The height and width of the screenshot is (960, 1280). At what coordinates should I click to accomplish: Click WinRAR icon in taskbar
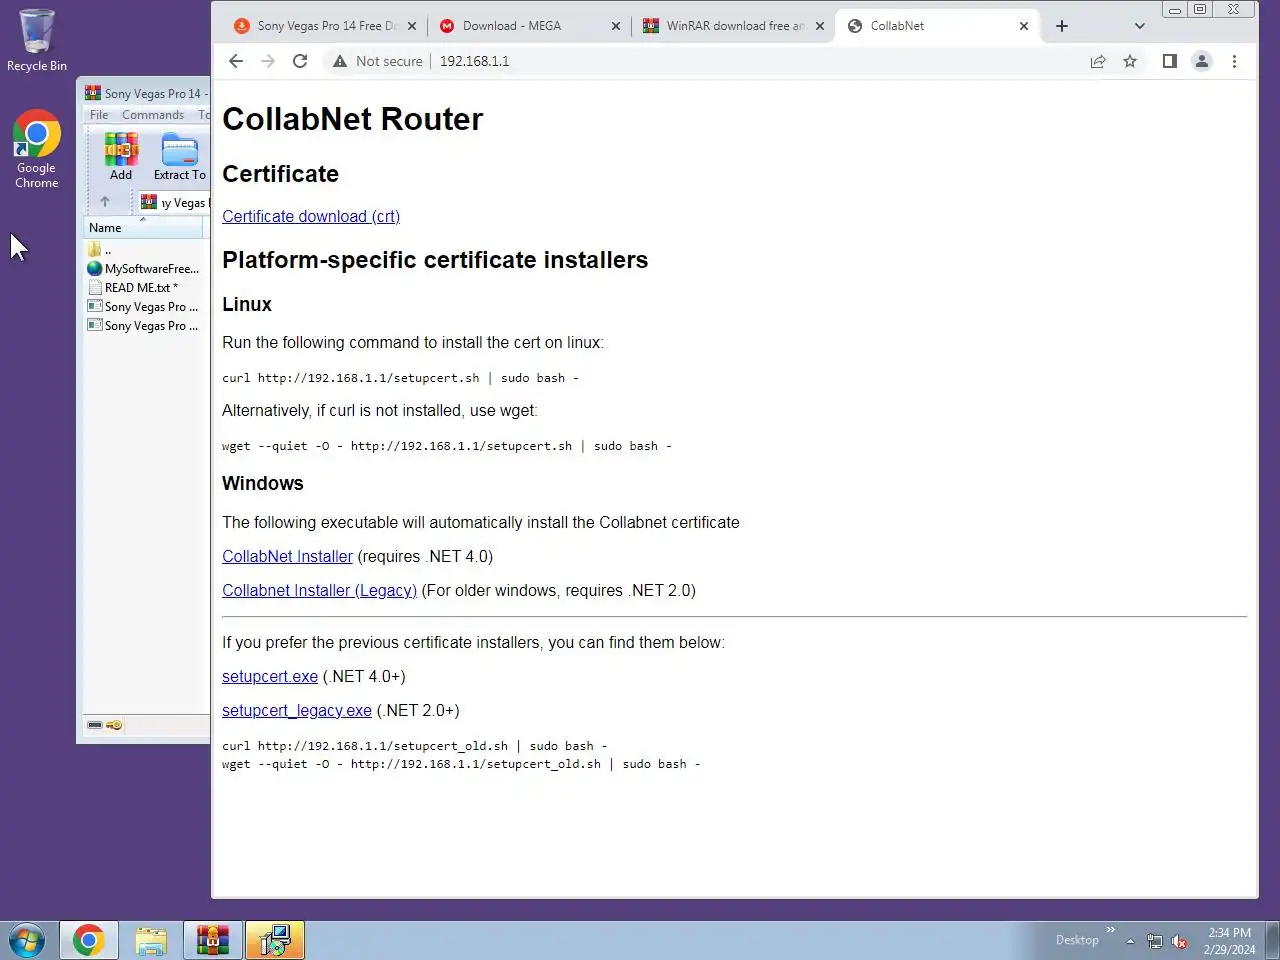coord(213,940)
